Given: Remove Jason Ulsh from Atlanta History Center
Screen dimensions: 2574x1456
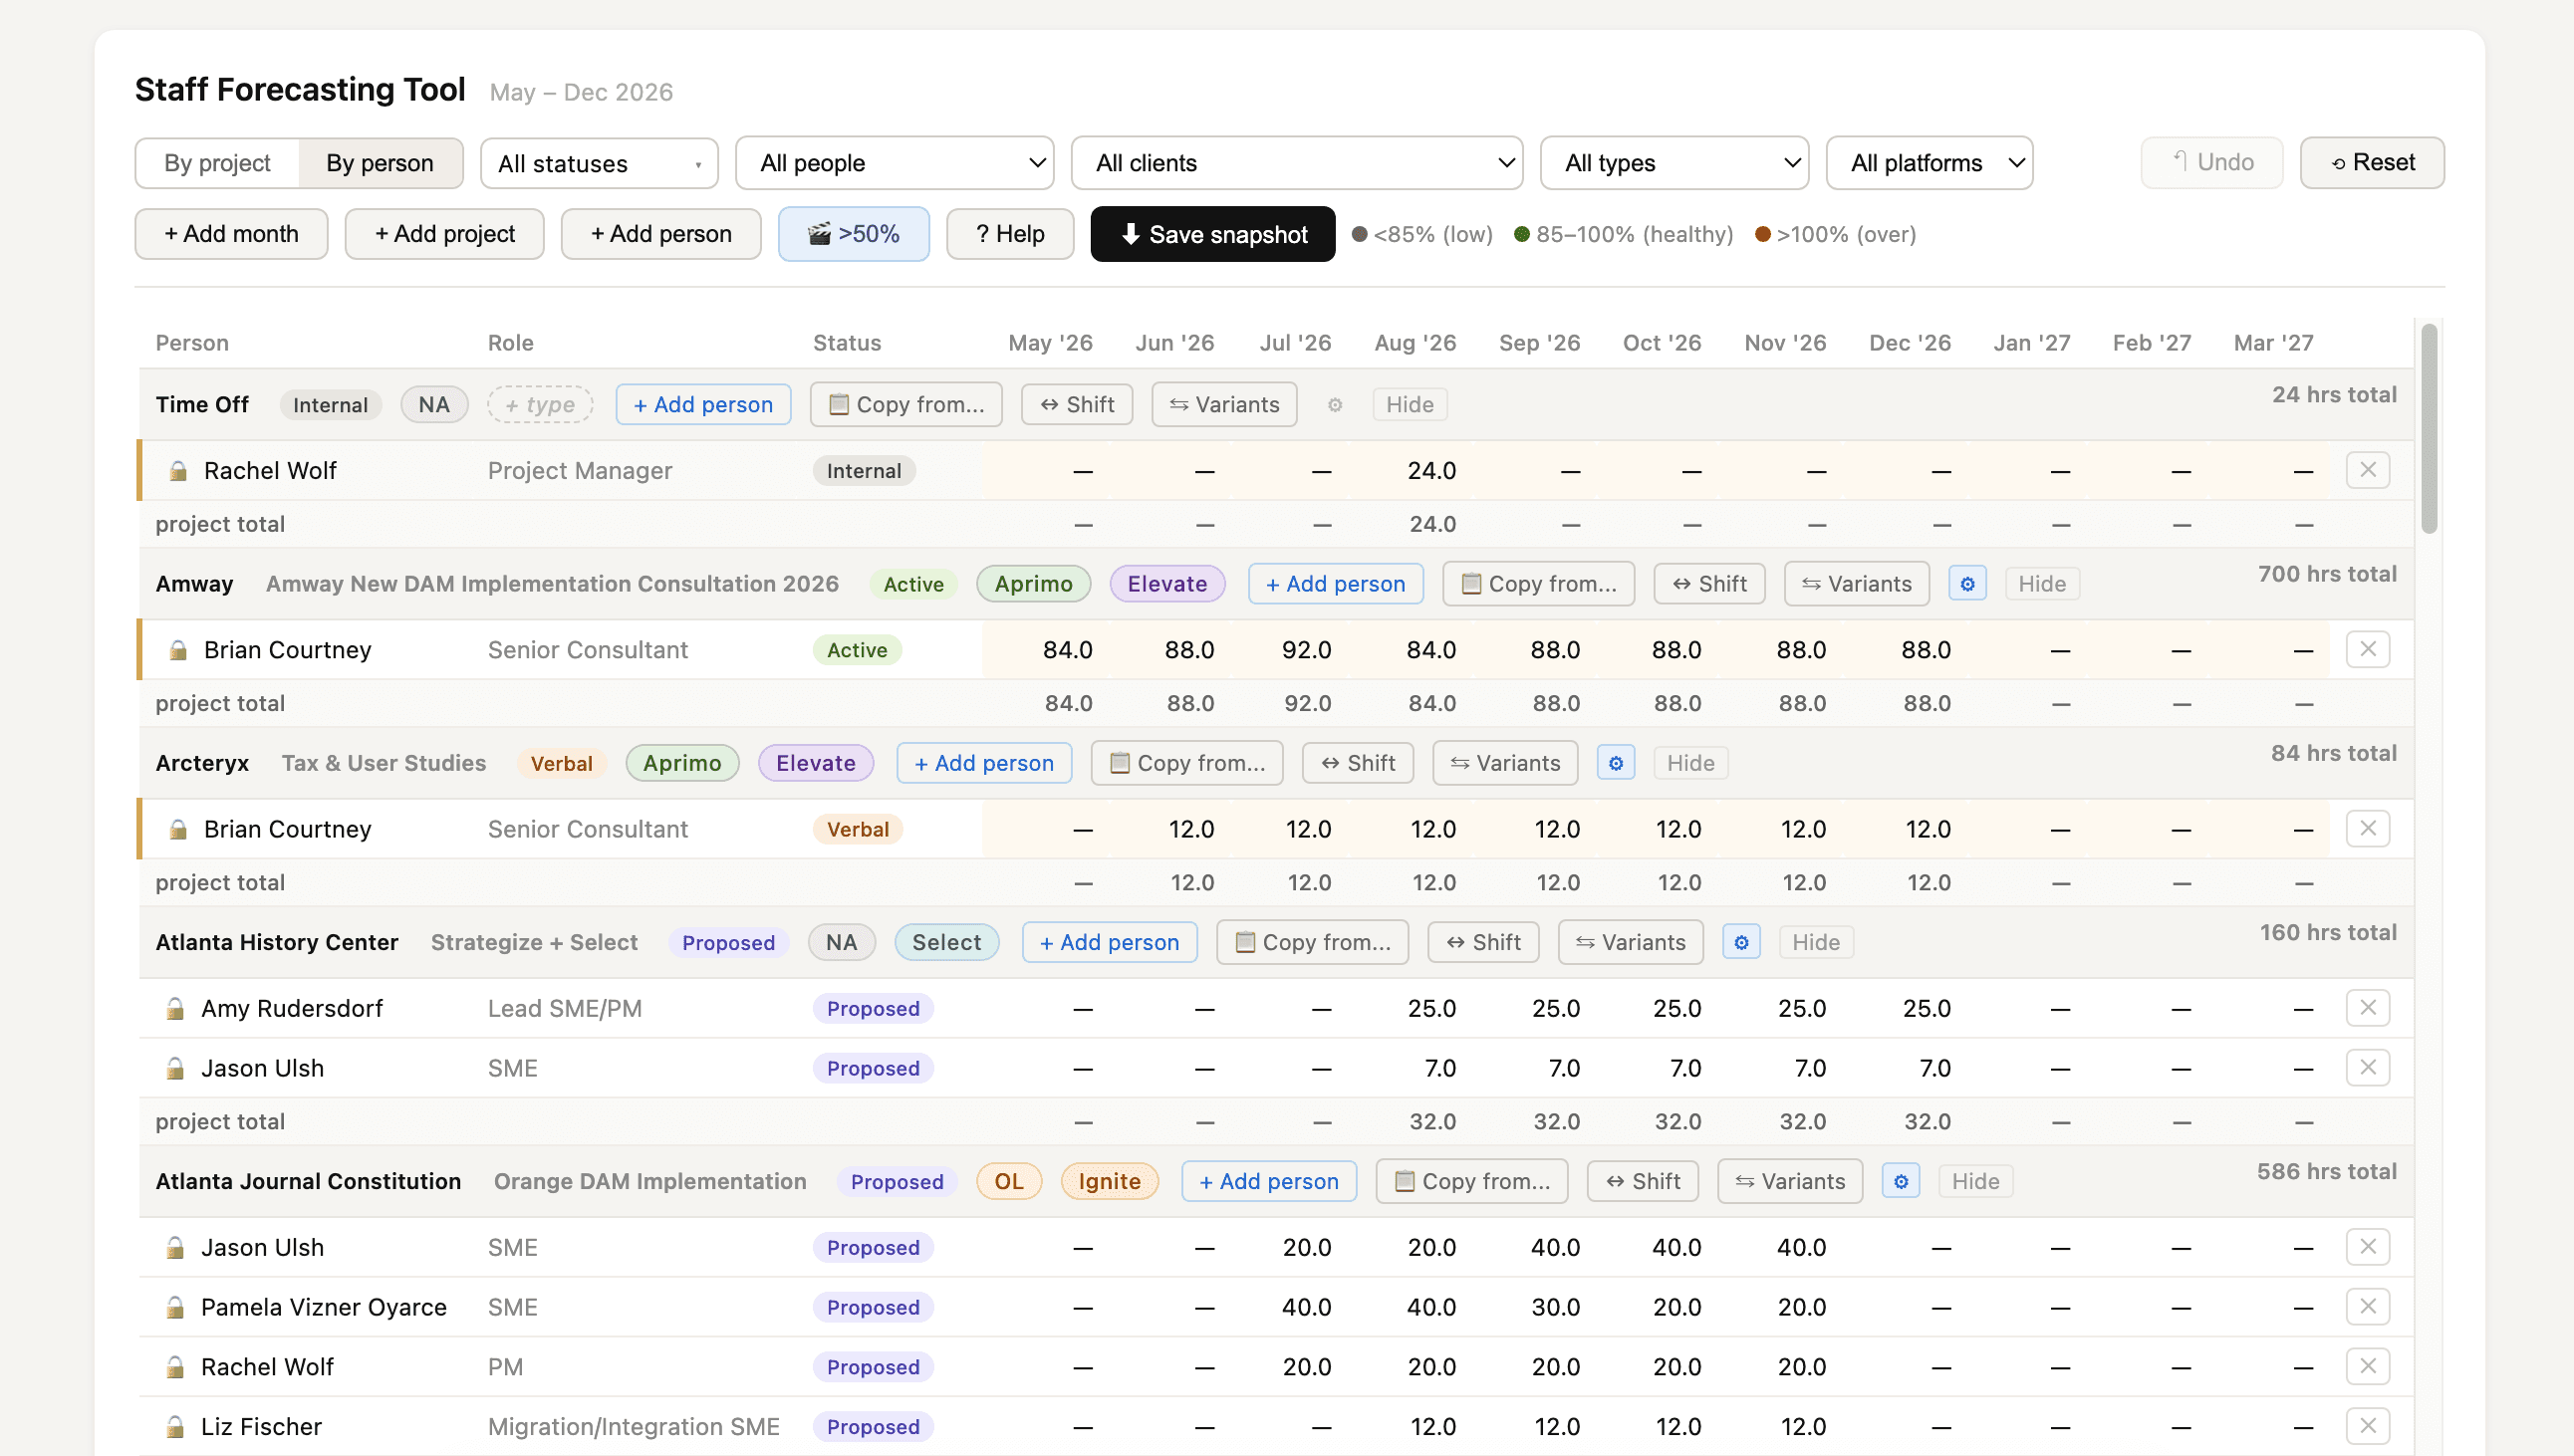Looking at the screenshot, I should click(x=2368, y=1067).
